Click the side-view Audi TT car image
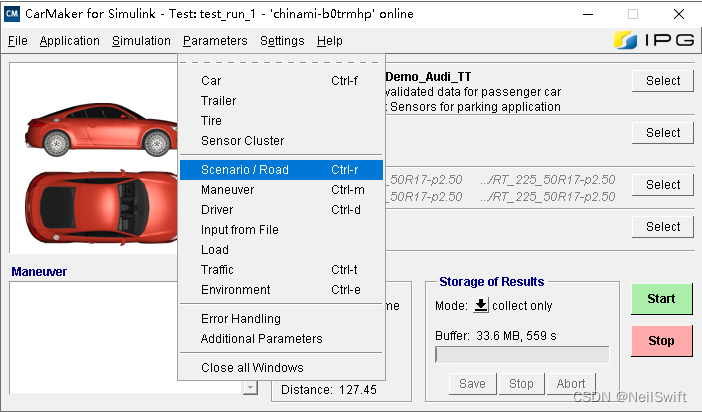The height and width of the screenshot is (412, 702). click(x=101, y=130)
